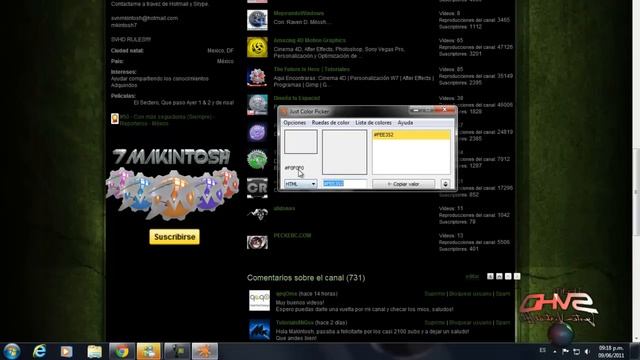Click the volume speaker tray icon
The image size is (640, 360).
pos(587,351)
